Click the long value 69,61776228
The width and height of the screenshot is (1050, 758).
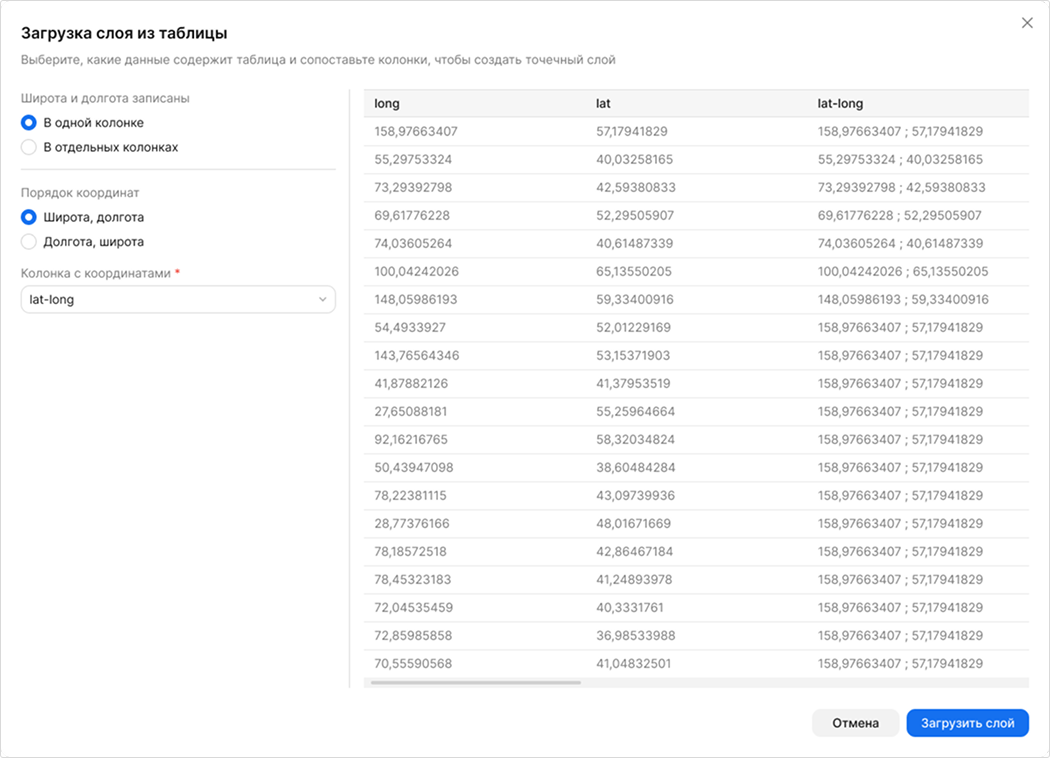[412, 216]
